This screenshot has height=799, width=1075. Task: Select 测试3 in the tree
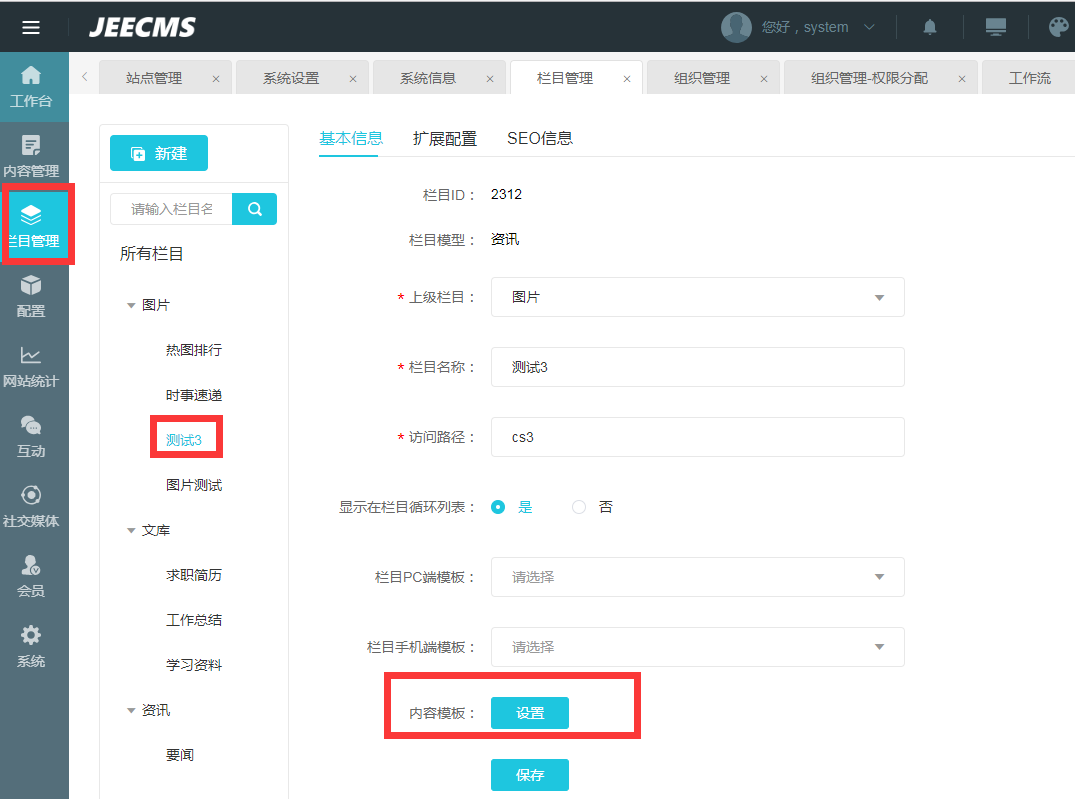[x=184, y=440]
